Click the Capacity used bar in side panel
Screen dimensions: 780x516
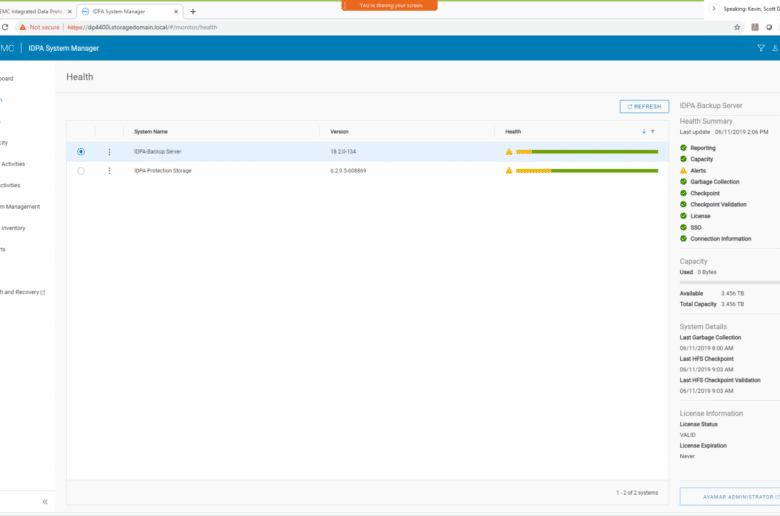730,283
